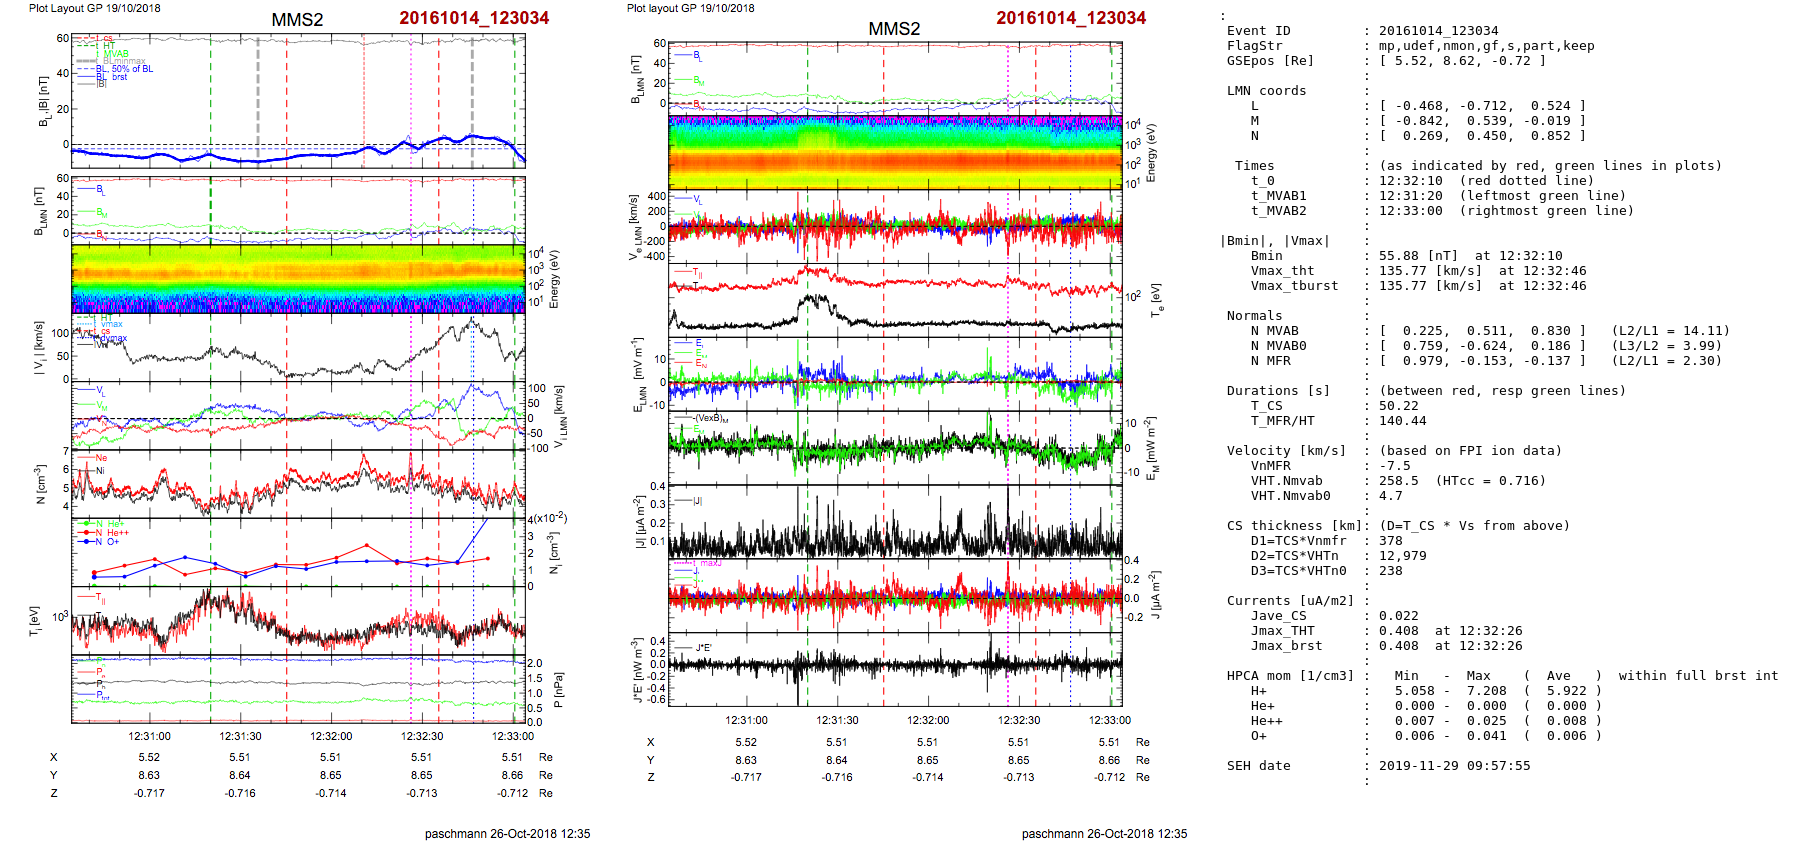Select the red 20161014_123034 label on right plot
1804x841 pixels.
click(x=1071, y=18)
